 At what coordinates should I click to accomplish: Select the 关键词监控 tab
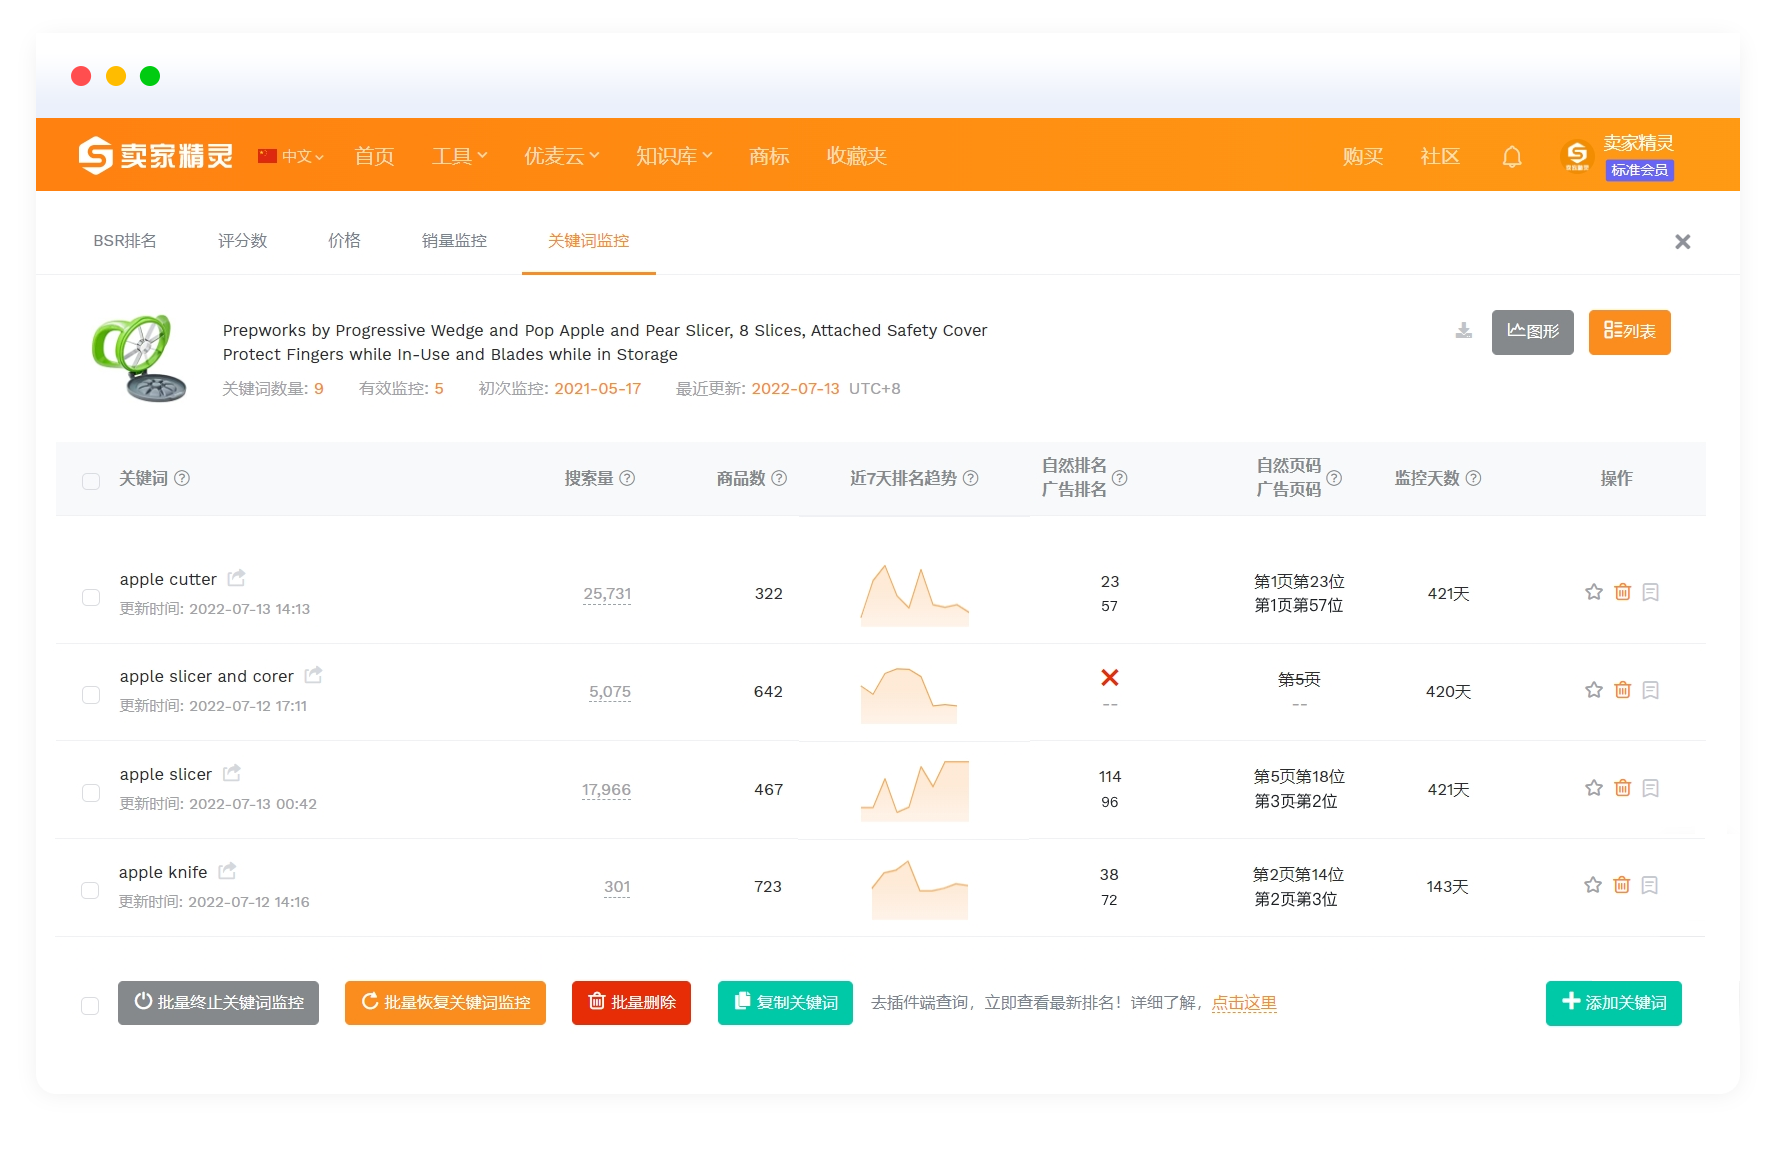(589, 241)
